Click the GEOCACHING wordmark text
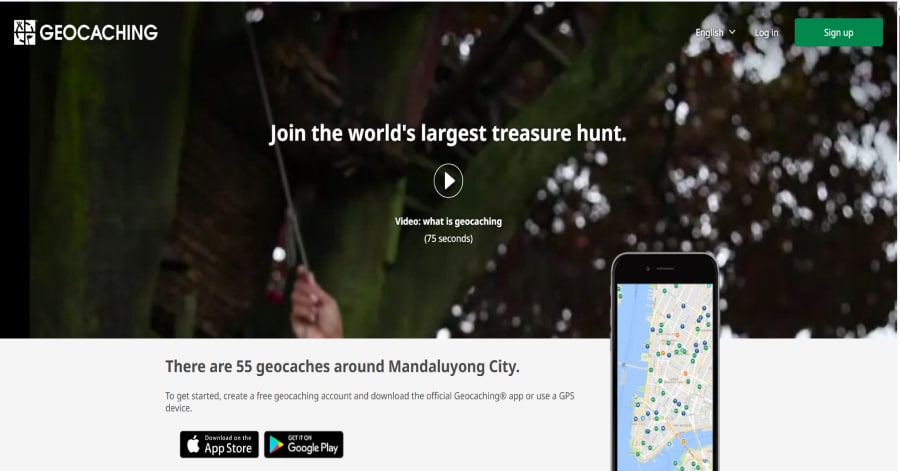Viewport: 900px width, 471px height. tap(99, 33)
